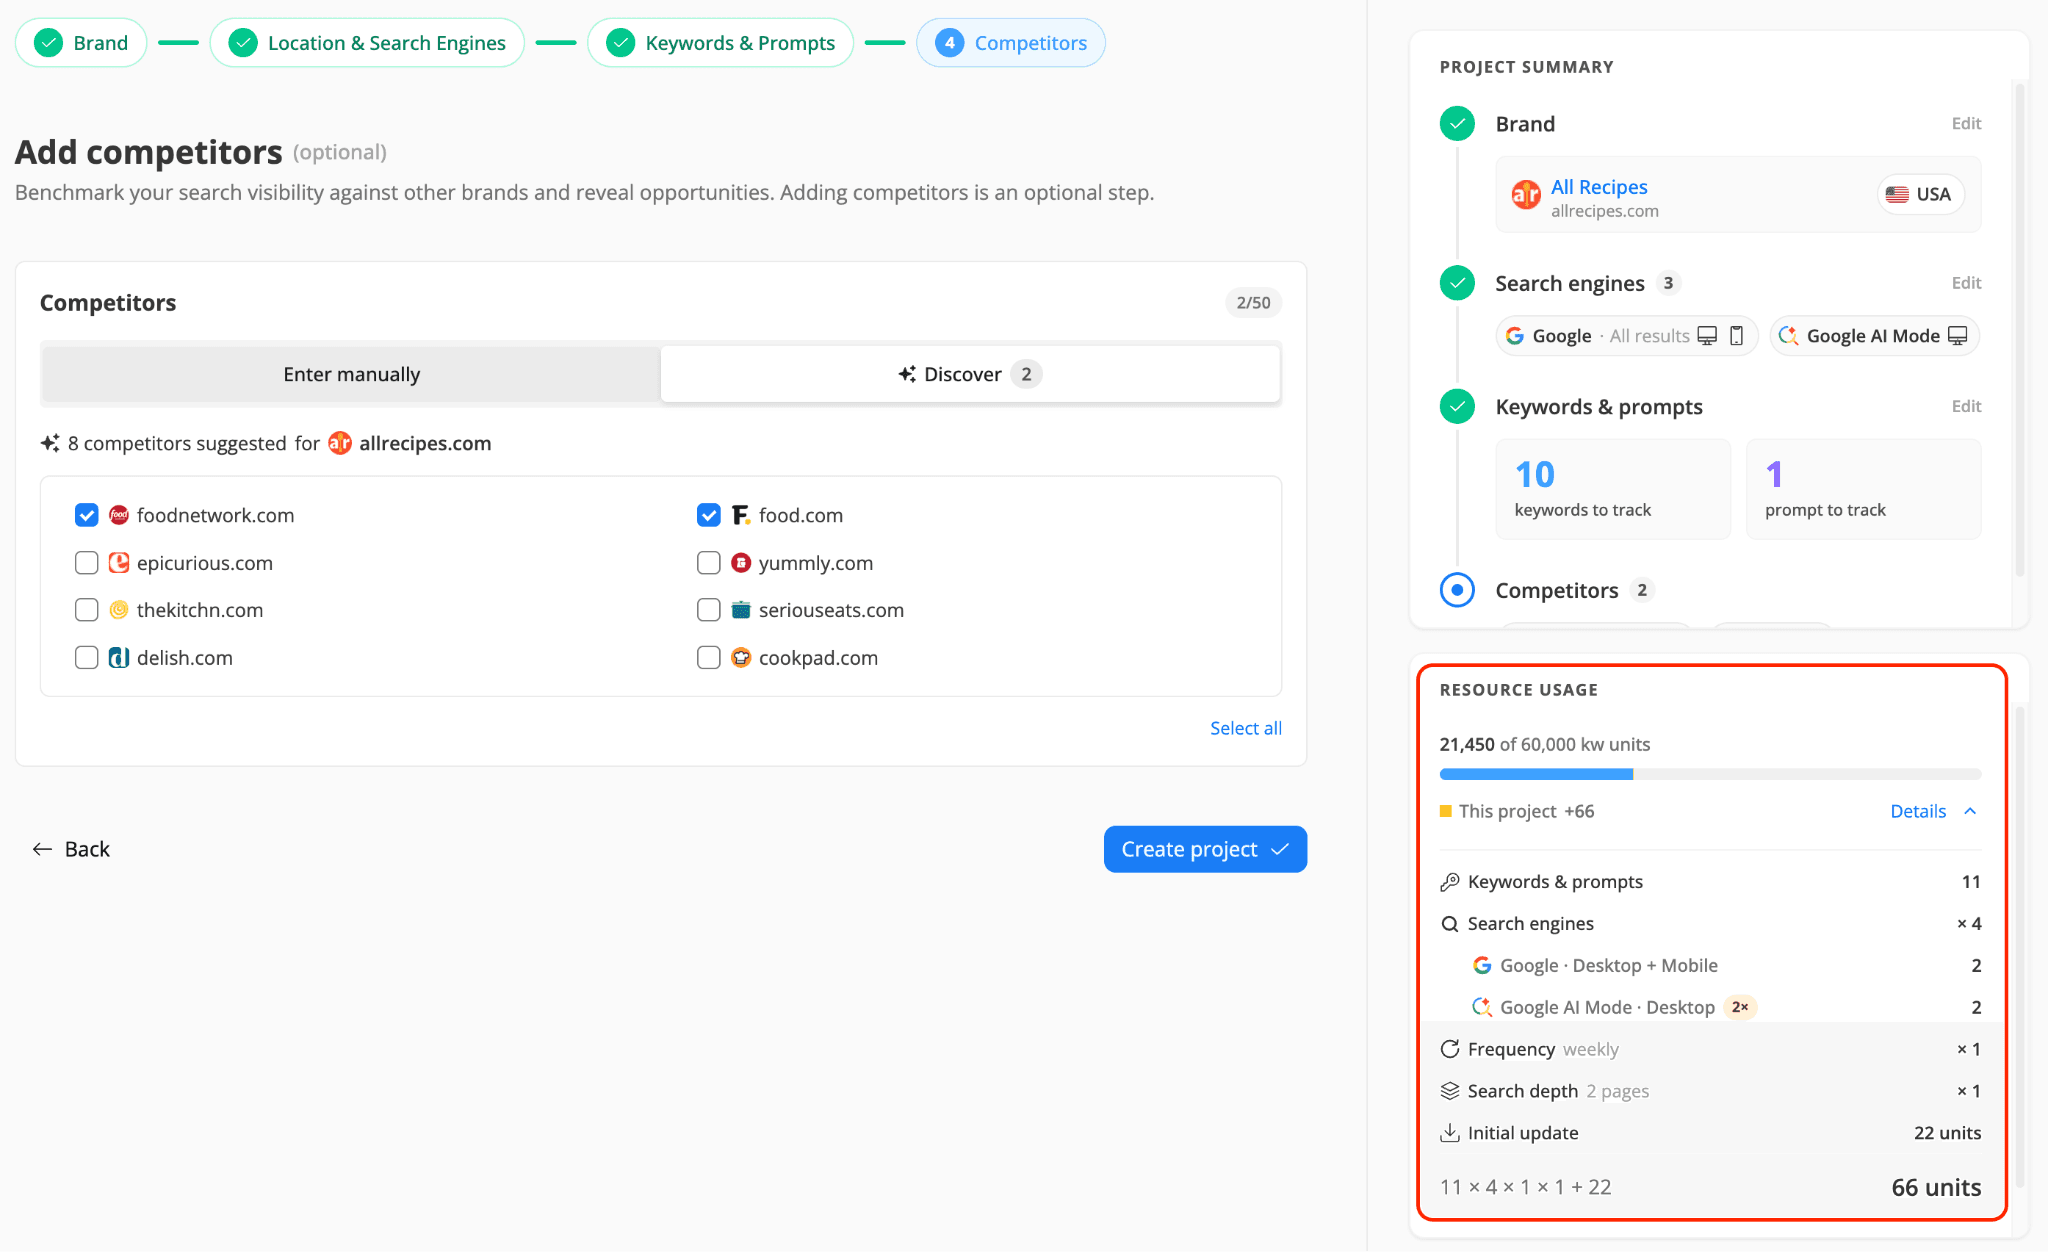Click the Competitors radio step indicator

[x=1457, y=590]
